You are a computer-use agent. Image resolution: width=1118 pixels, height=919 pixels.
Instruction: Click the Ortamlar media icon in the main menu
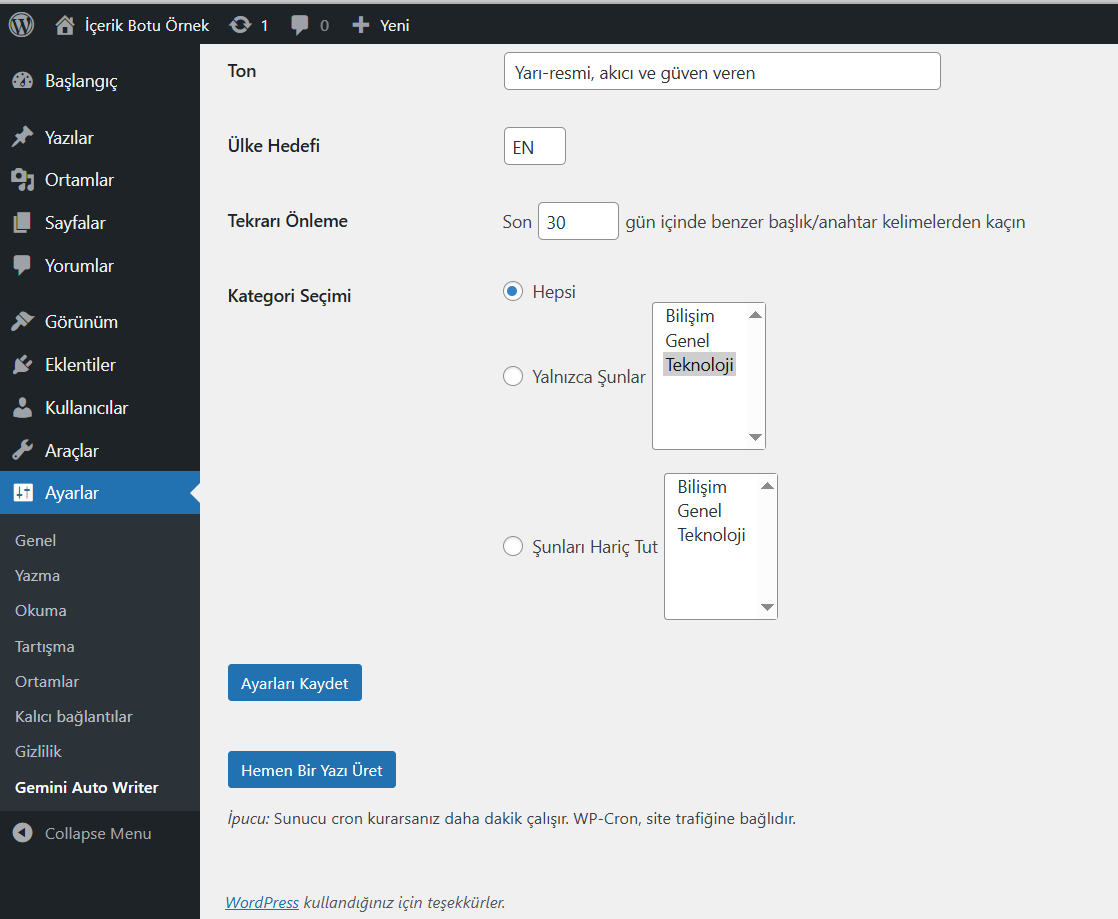click(x=23, y=180)
